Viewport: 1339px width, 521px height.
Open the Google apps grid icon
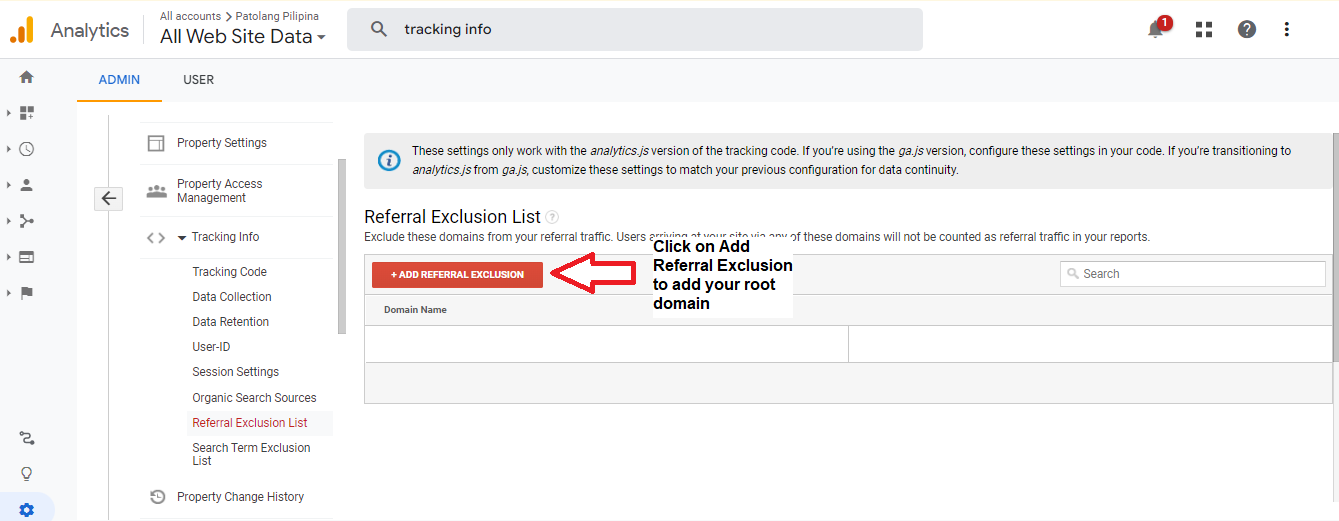(1204, 29)
